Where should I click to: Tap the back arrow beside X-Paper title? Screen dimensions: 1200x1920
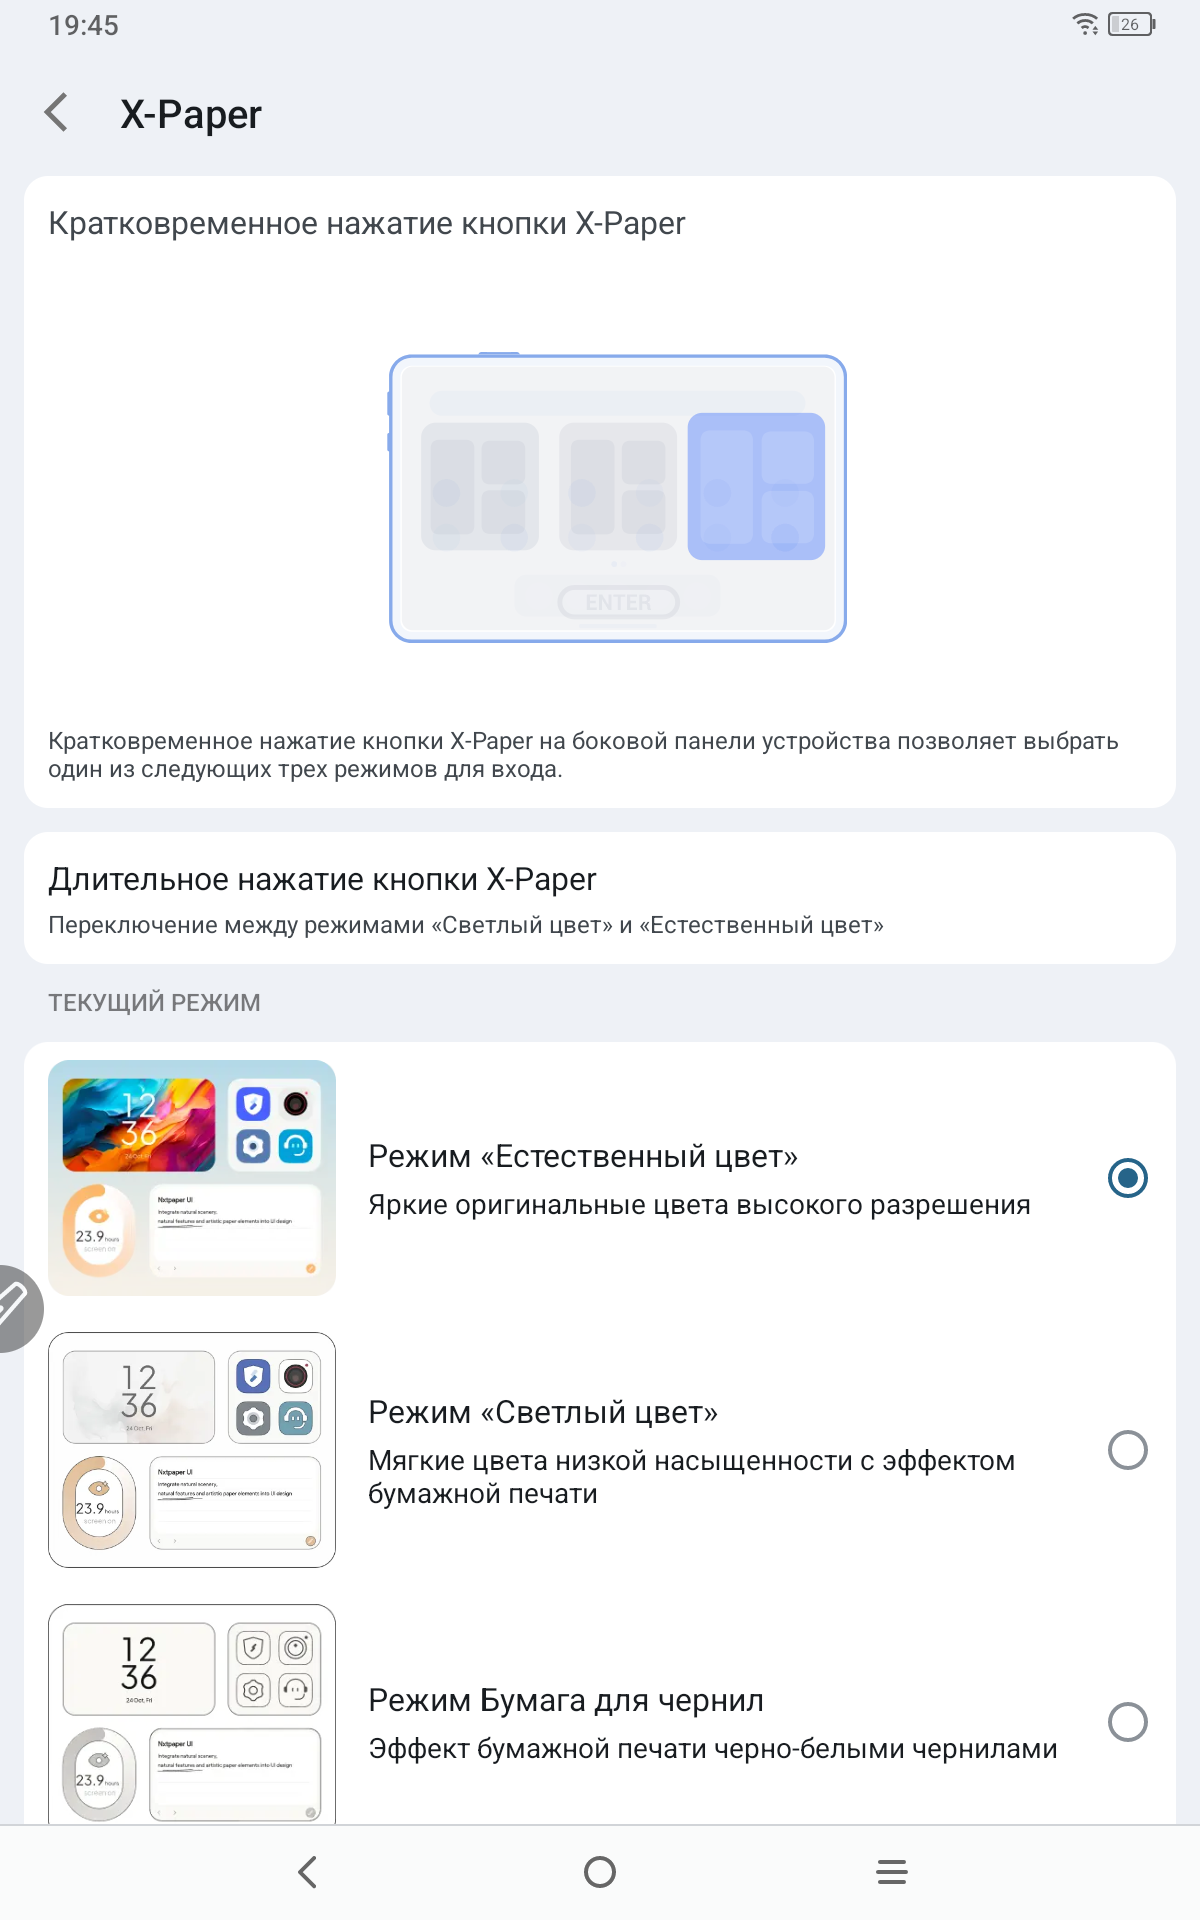[x=57, y=113]
